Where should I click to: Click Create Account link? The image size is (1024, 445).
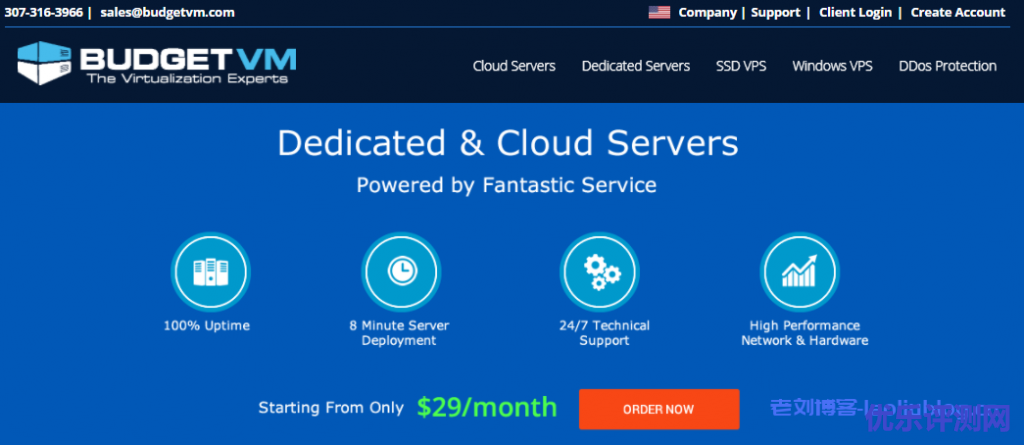pyautogui.click(x=957, y=13)
